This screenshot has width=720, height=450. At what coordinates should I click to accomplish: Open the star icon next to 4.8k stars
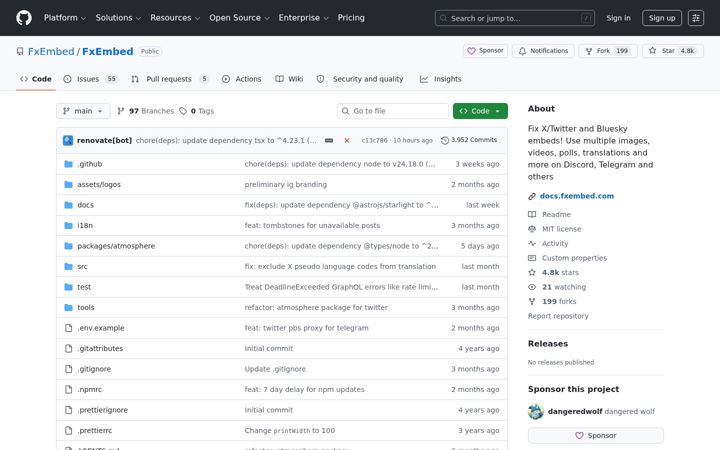pos(532,272)
